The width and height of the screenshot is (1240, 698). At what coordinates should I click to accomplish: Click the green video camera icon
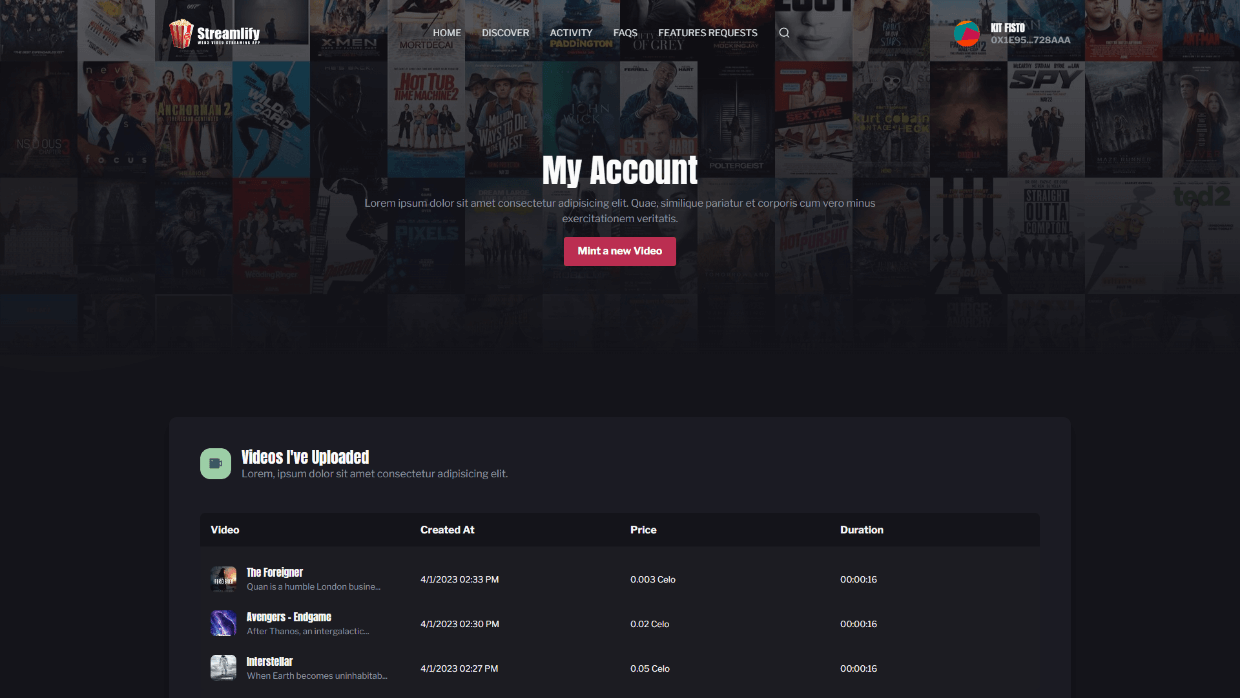216,464
